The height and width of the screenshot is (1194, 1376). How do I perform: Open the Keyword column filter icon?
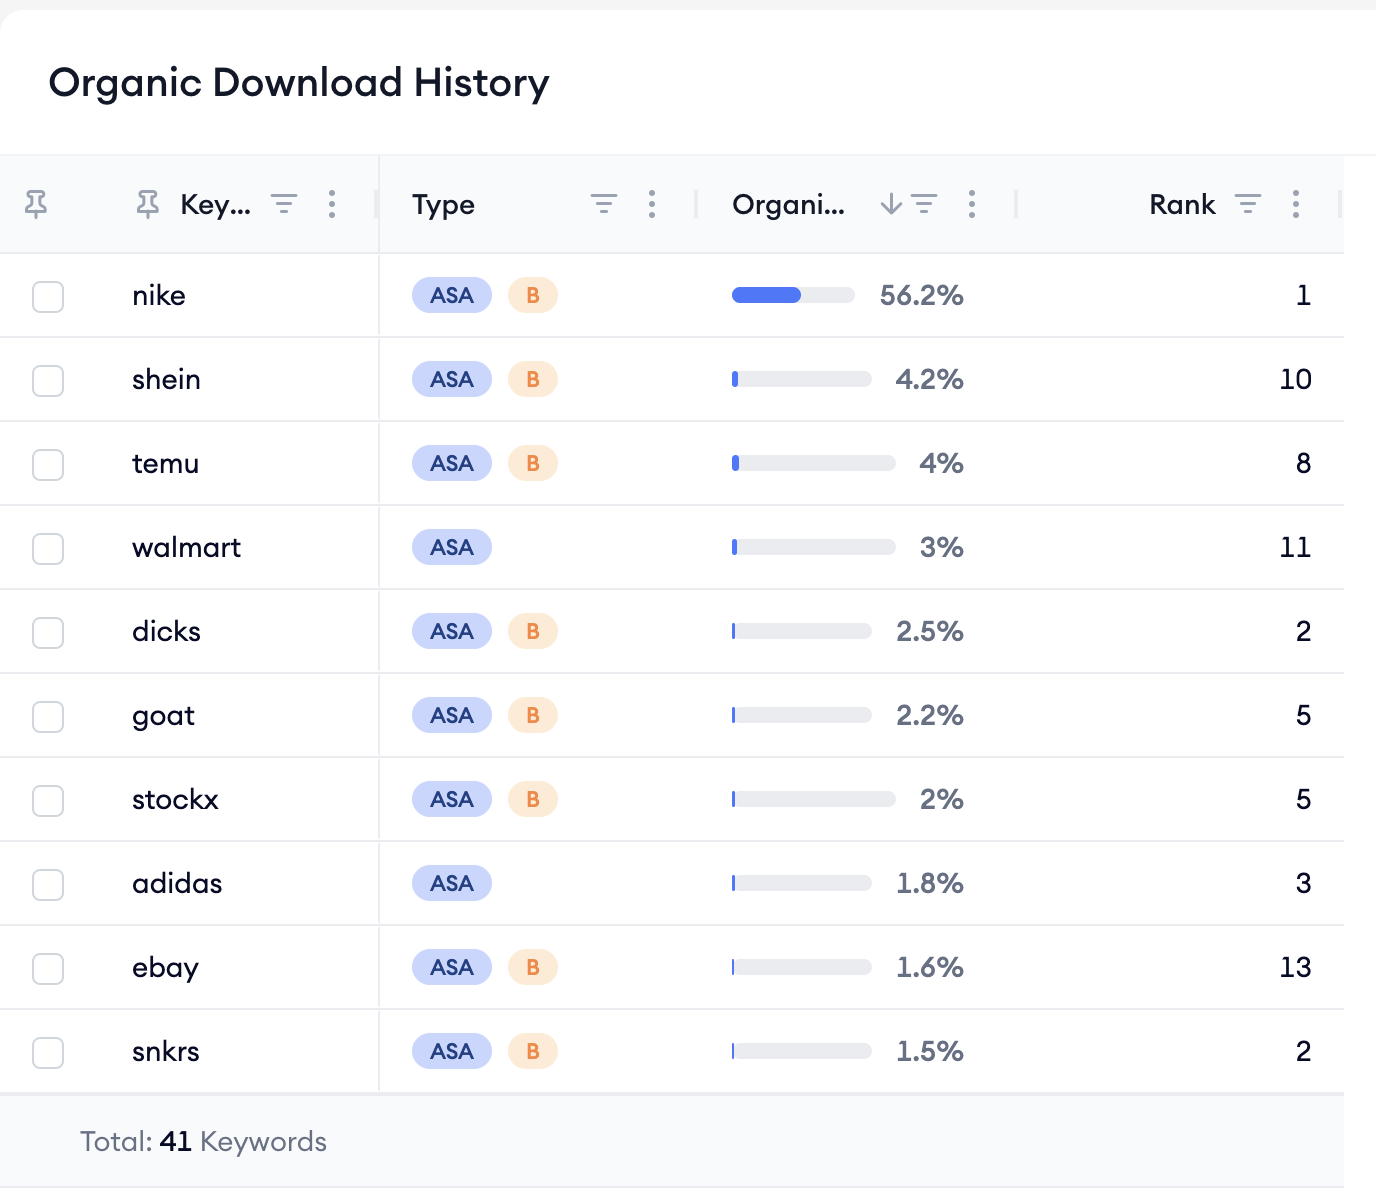point(285,205)
